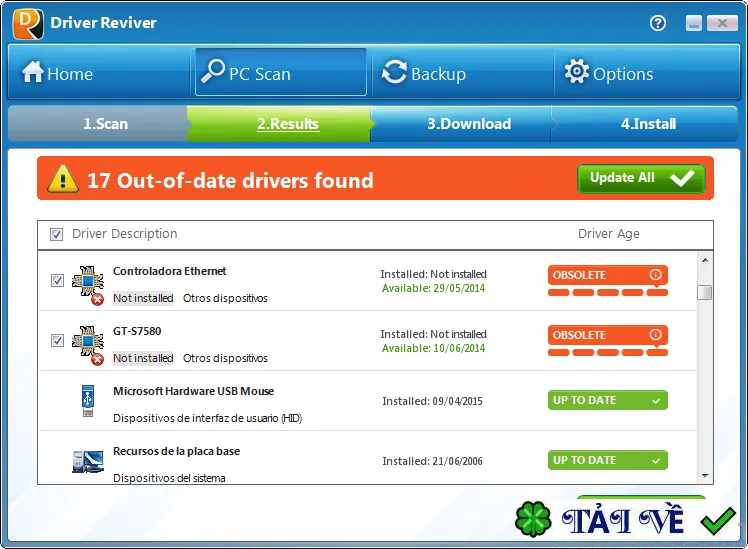This screenshot has height=549, width=748.
Task: Click the Backup refresh arrows icon
Action: (x=395, y=72)
